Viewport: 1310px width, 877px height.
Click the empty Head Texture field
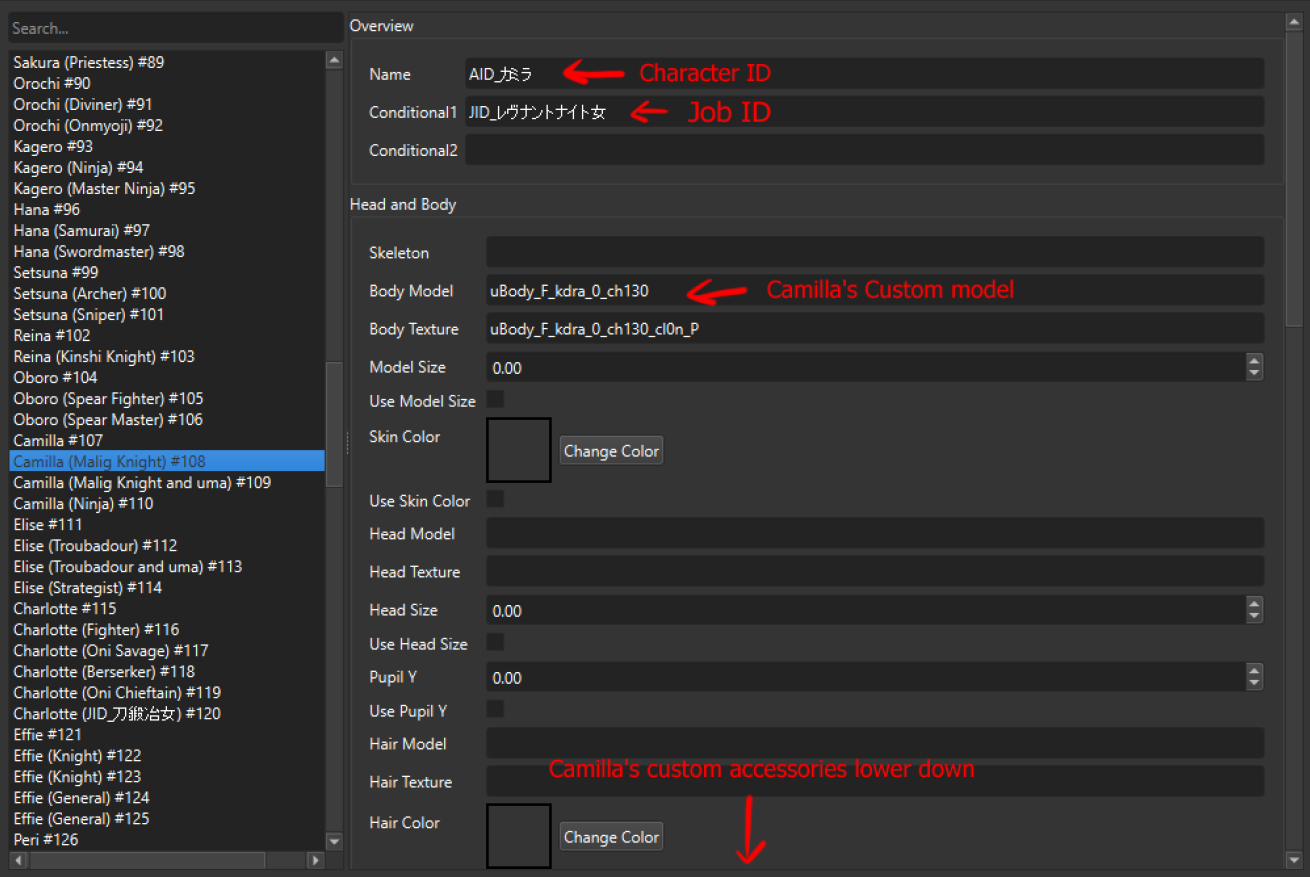pyautogui.click(x=875, y=571)
